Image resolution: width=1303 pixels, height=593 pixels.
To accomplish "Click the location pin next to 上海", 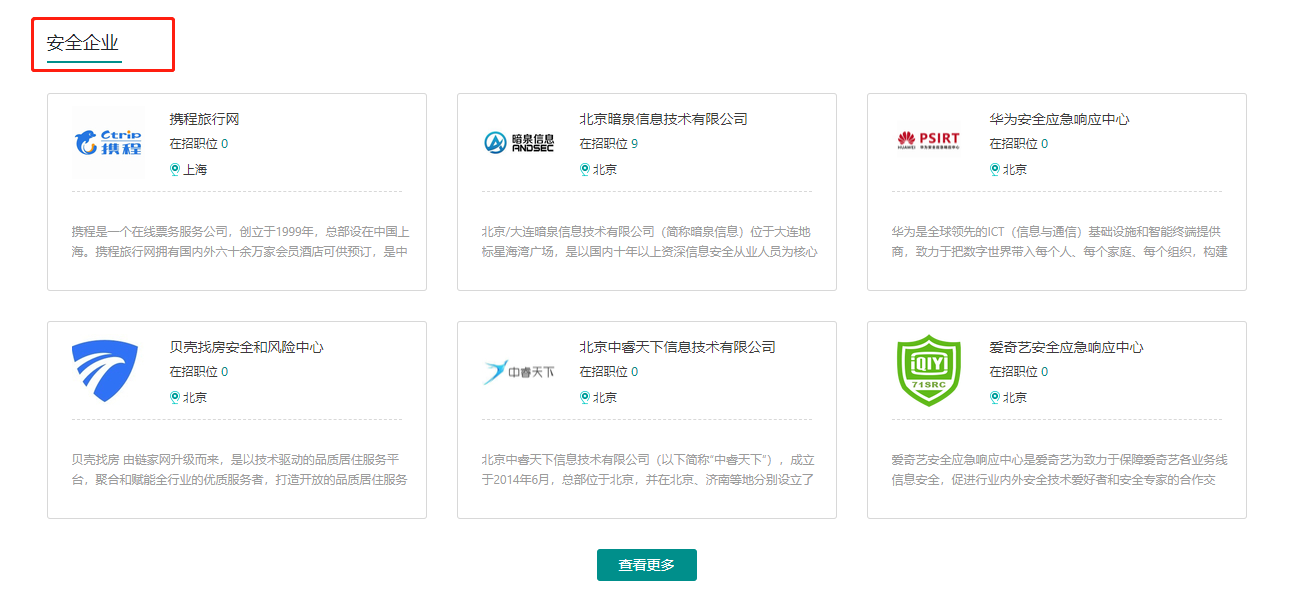I will [x=175, y=169].
